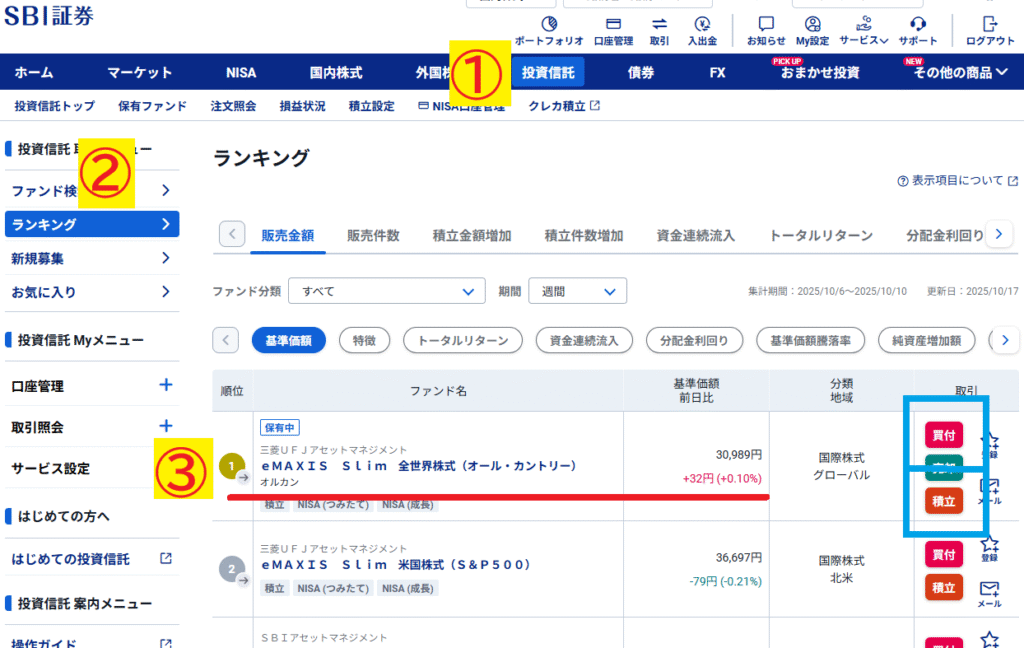Toggle the トータルリターン filter pill
This screenshot has height=648, width=1024.
462,340
